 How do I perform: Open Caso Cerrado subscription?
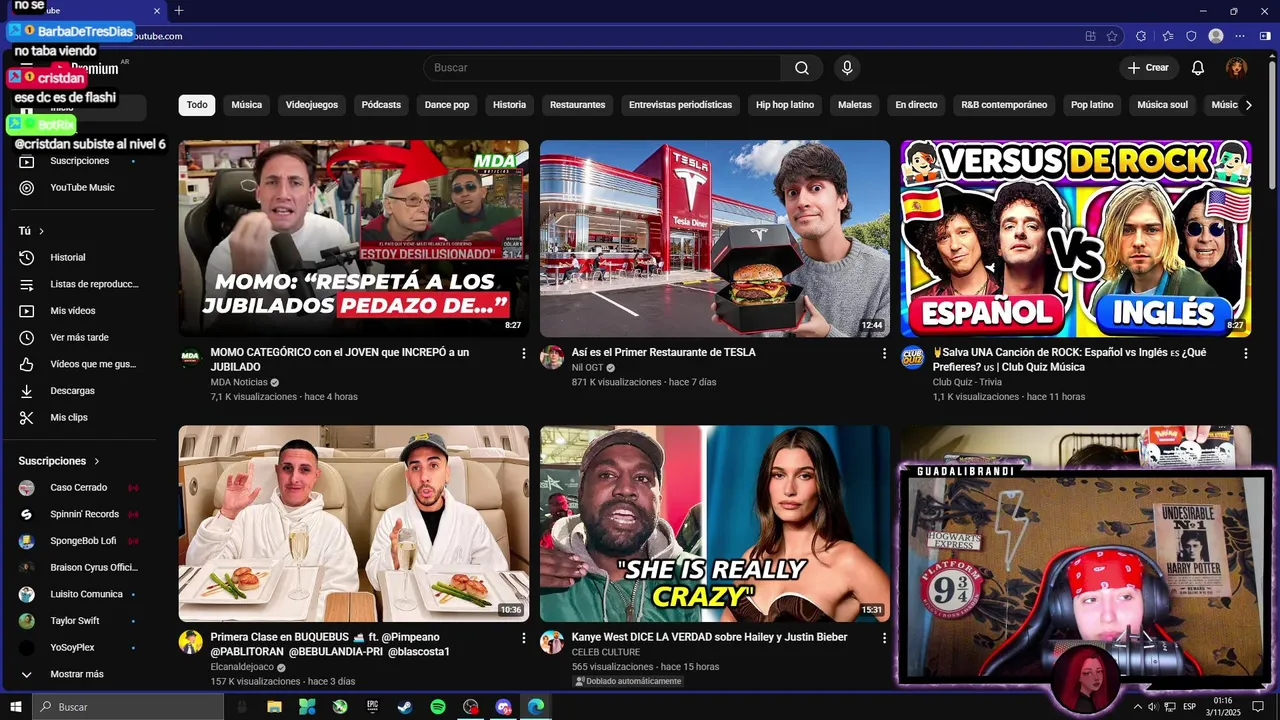tap(80, 488)
